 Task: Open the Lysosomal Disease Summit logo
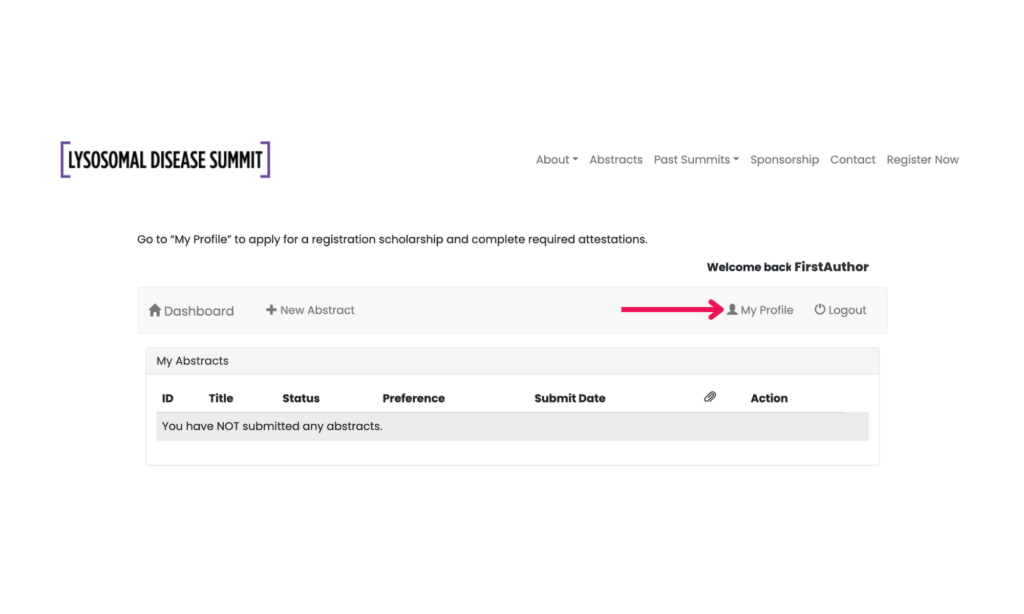click(x=165, y=160)
